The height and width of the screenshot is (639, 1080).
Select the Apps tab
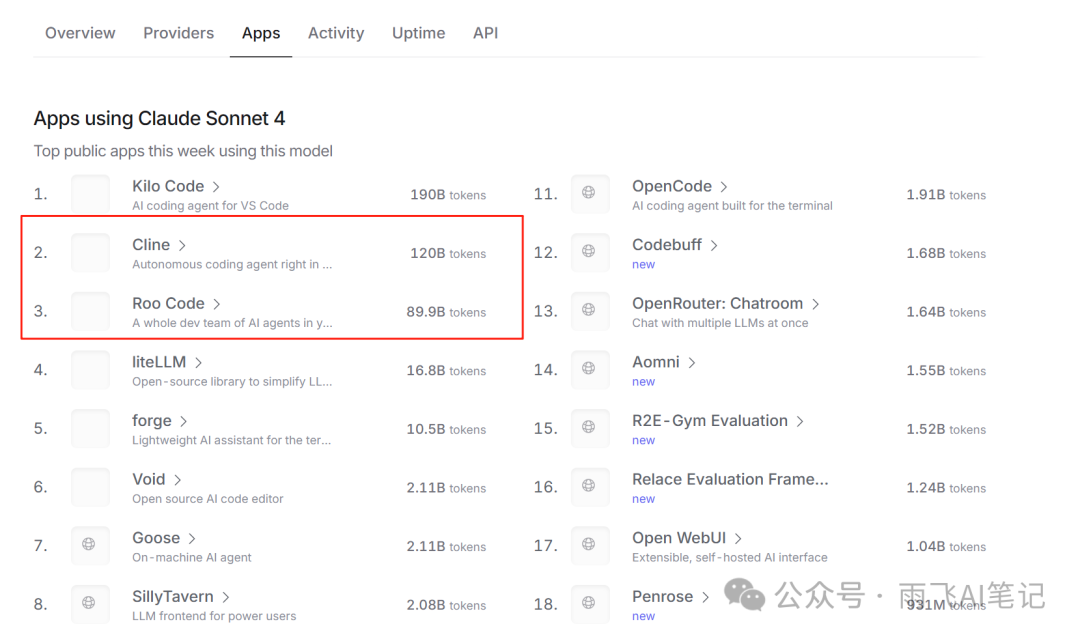point(261,33)
